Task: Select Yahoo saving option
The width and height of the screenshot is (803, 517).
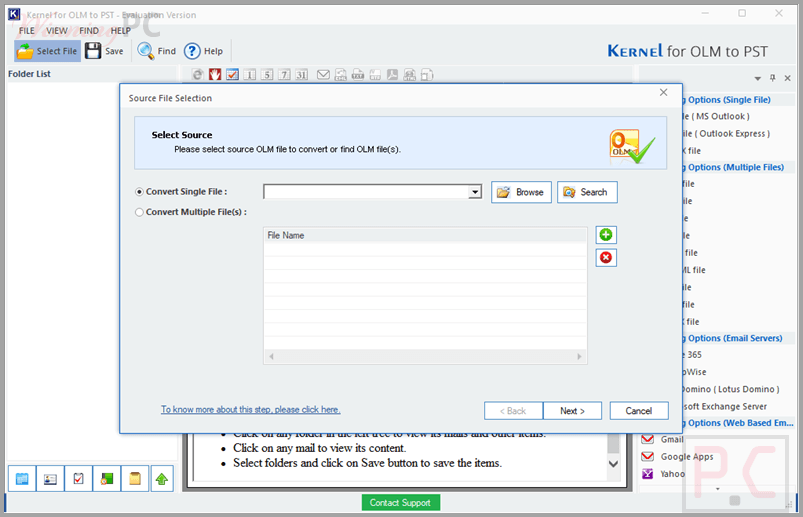Action: tap(663, 474)
